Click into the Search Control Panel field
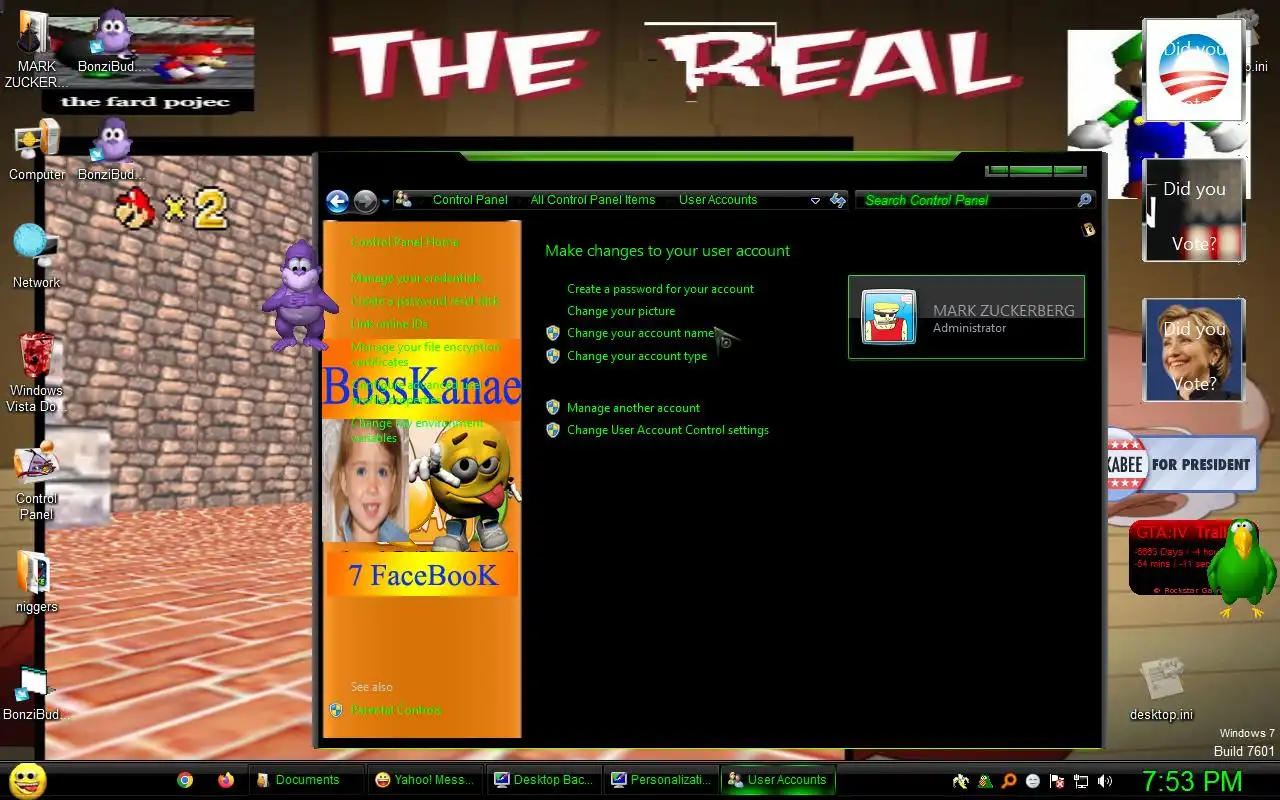The width and height of the screenshot is (1280, 800). 965,200
